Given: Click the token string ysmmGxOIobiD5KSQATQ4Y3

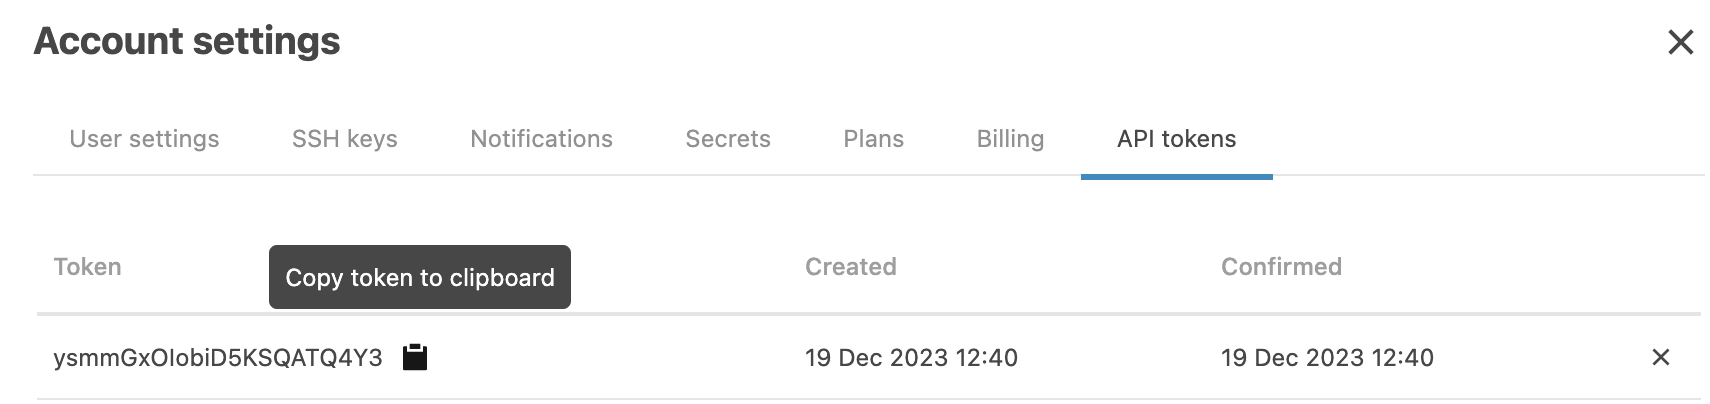Looking at the screenshot, I should tap(218, 358).
